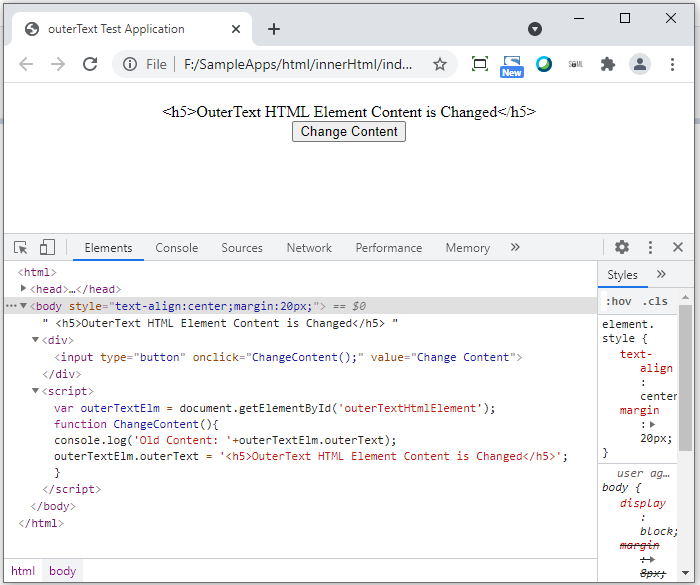The image size is (700, 585).
Task: Reload the current page
Action: tap(90, 64)
